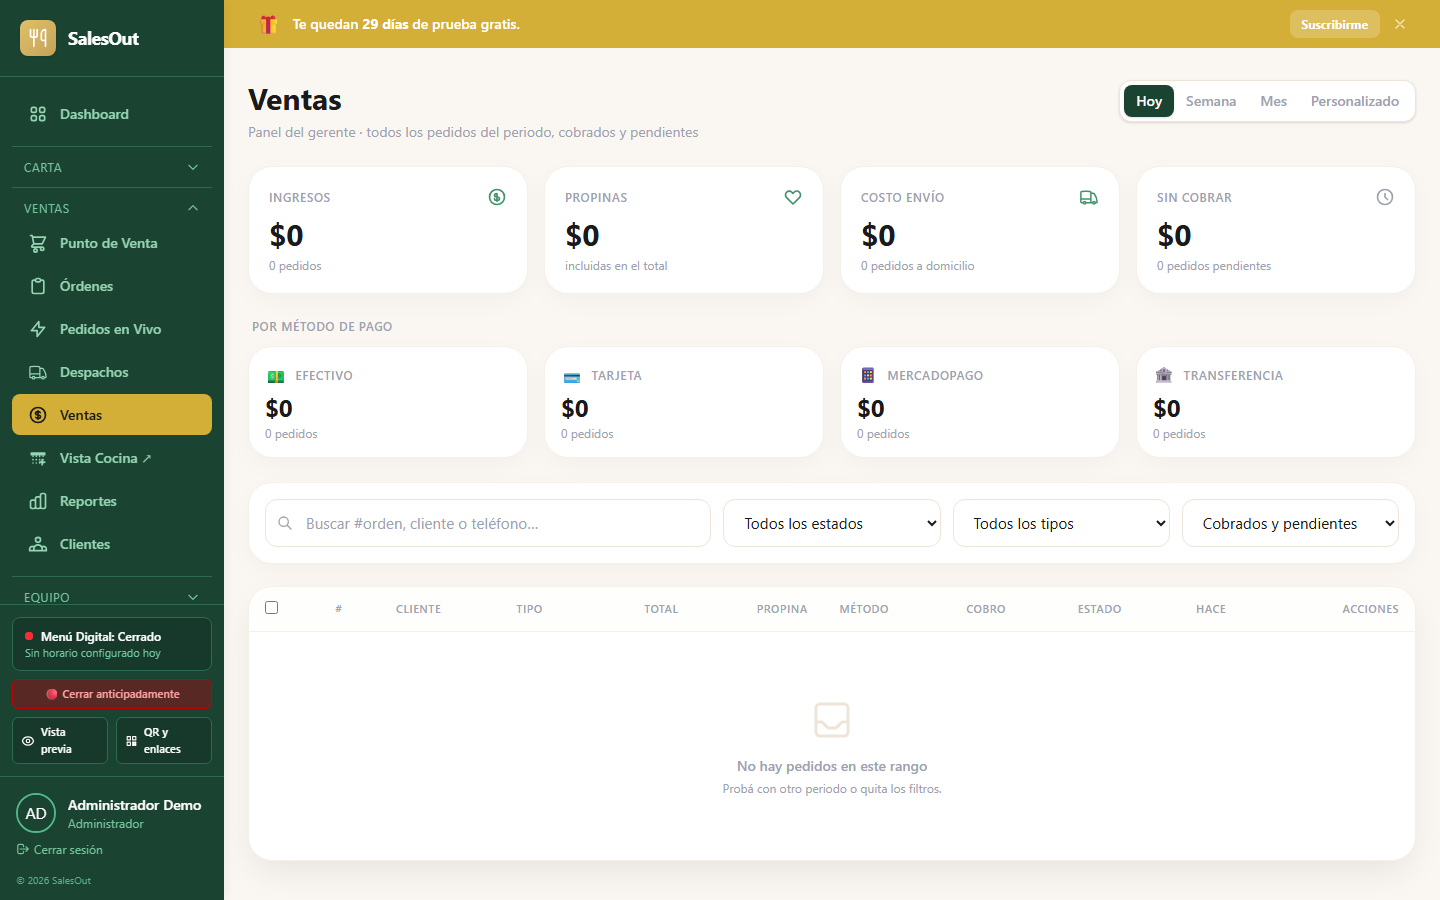
Task: Open QR y enlaces
Action: (x=164, y=740)
